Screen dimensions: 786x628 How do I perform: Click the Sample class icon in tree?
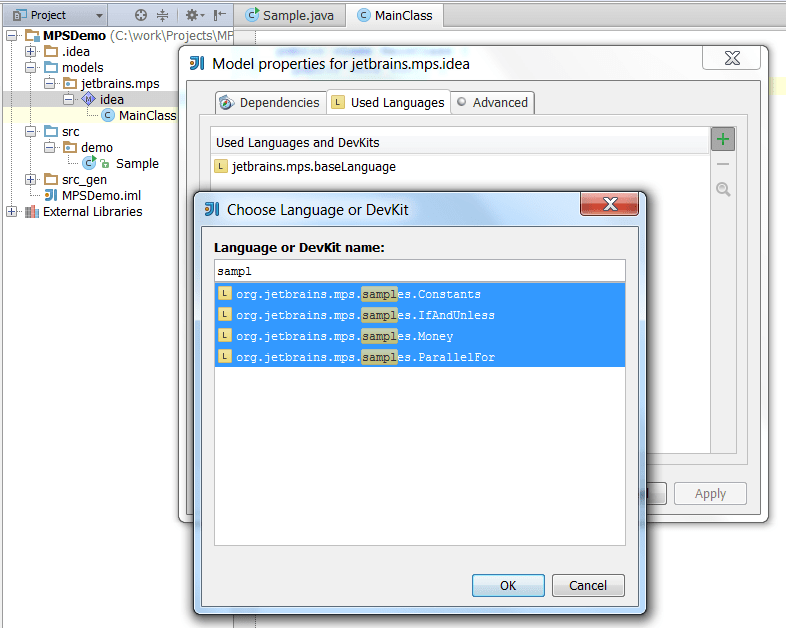pos(89,163)
